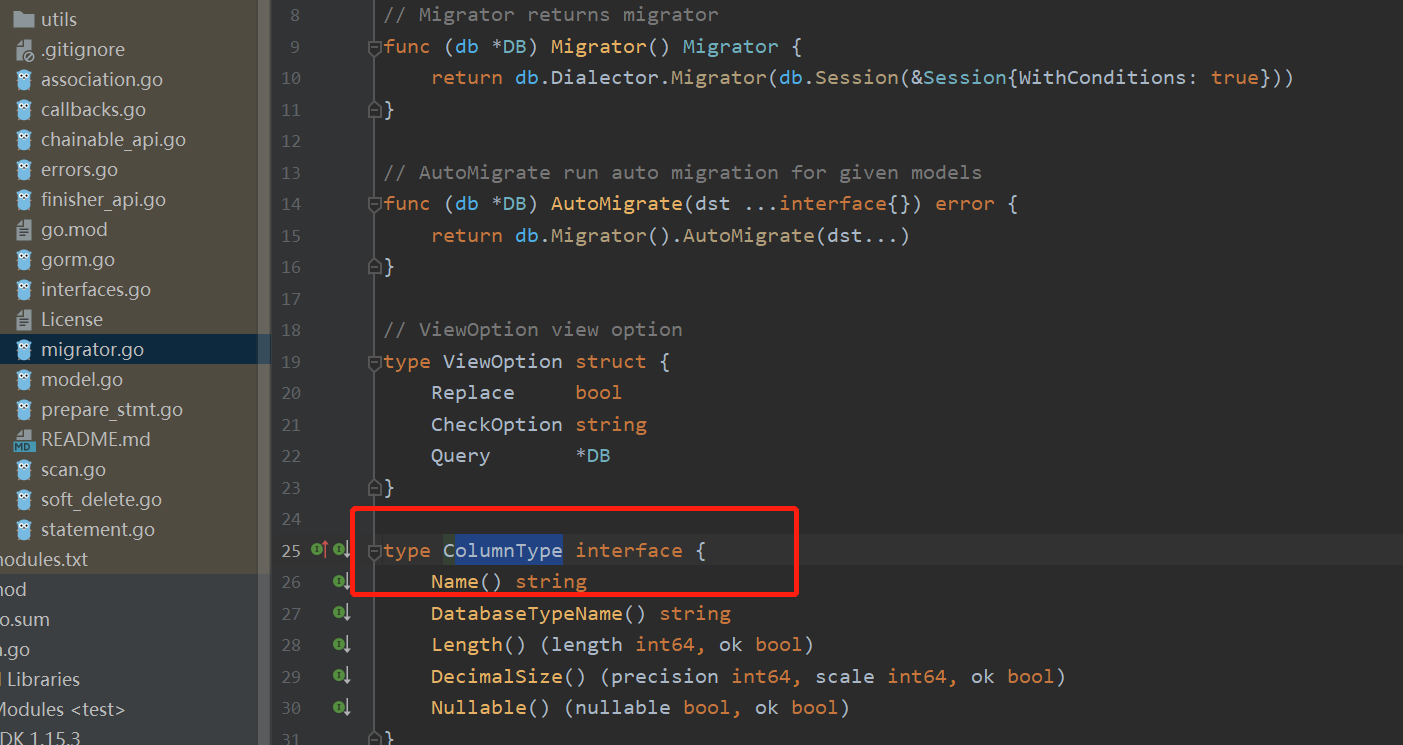Click the gutter icon for DatabaseTypeName on line 27
The image size is (1403, 745).
pyautogui.click(x=342, y=613)
